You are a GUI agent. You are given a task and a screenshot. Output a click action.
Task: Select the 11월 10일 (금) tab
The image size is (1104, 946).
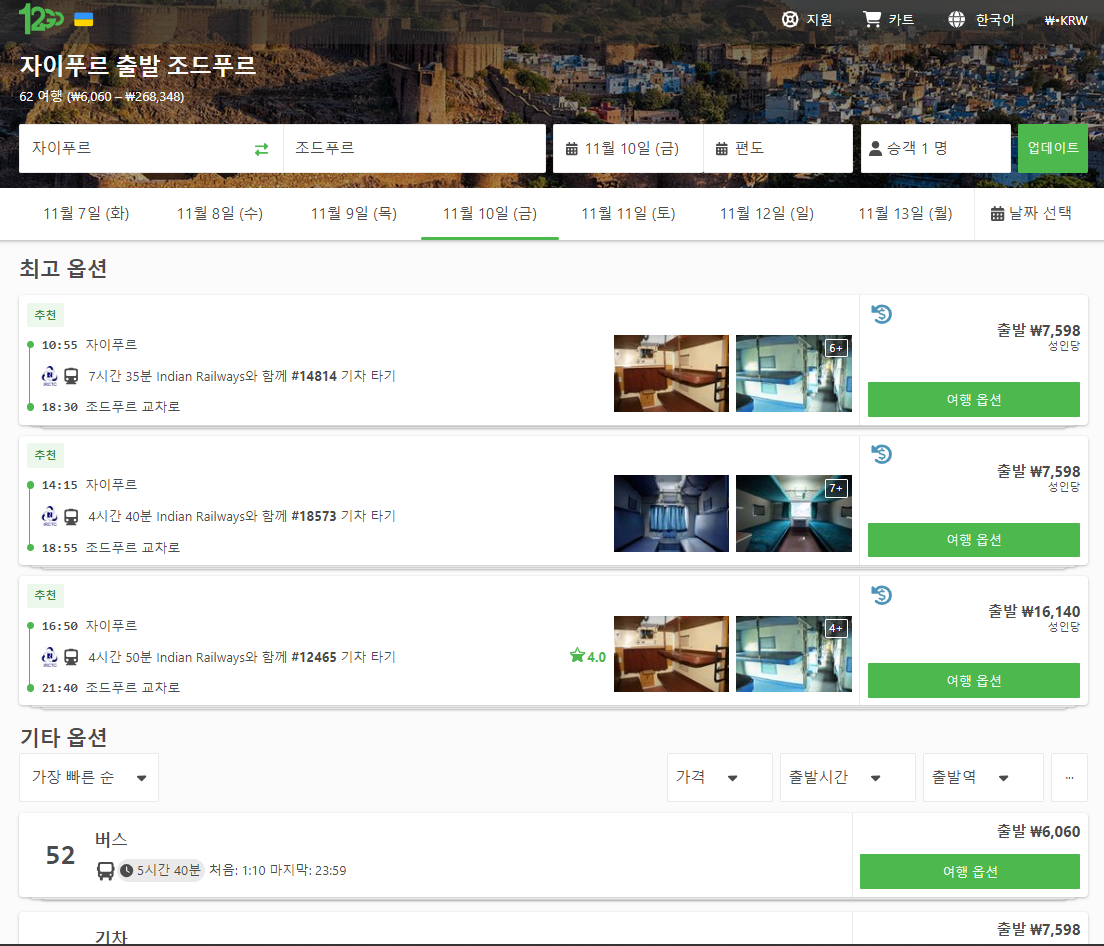(x=490, y=213)
